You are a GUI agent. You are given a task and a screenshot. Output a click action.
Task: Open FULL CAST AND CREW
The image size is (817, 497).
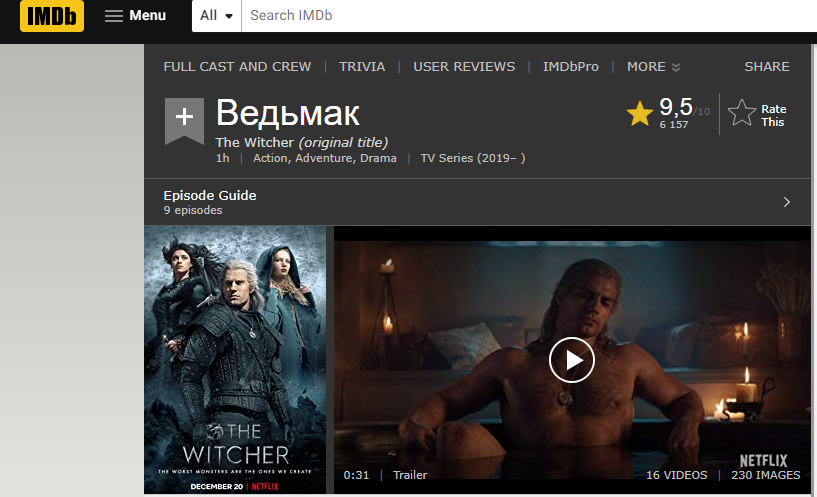click(x=237, y=67)
